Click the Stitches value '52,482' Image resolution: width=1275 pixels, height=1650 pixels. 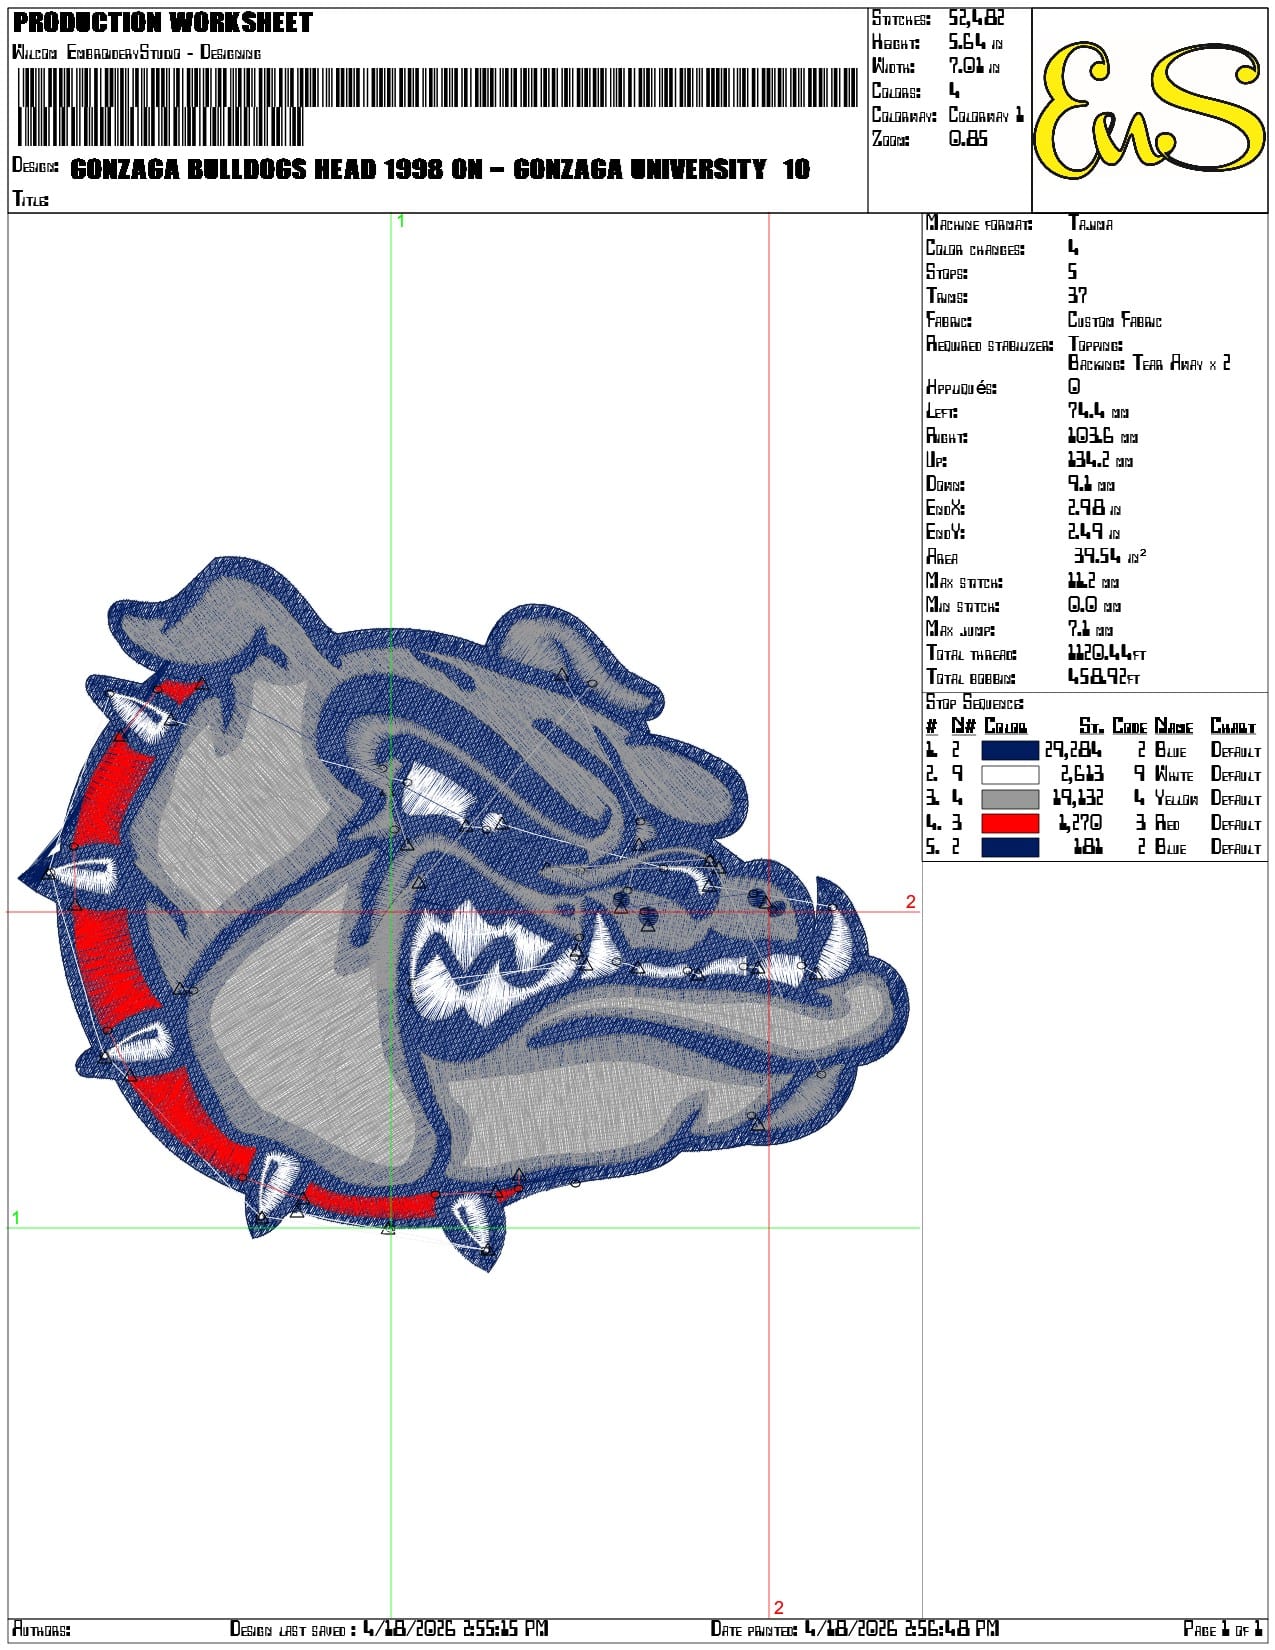[x=976, y=18]
